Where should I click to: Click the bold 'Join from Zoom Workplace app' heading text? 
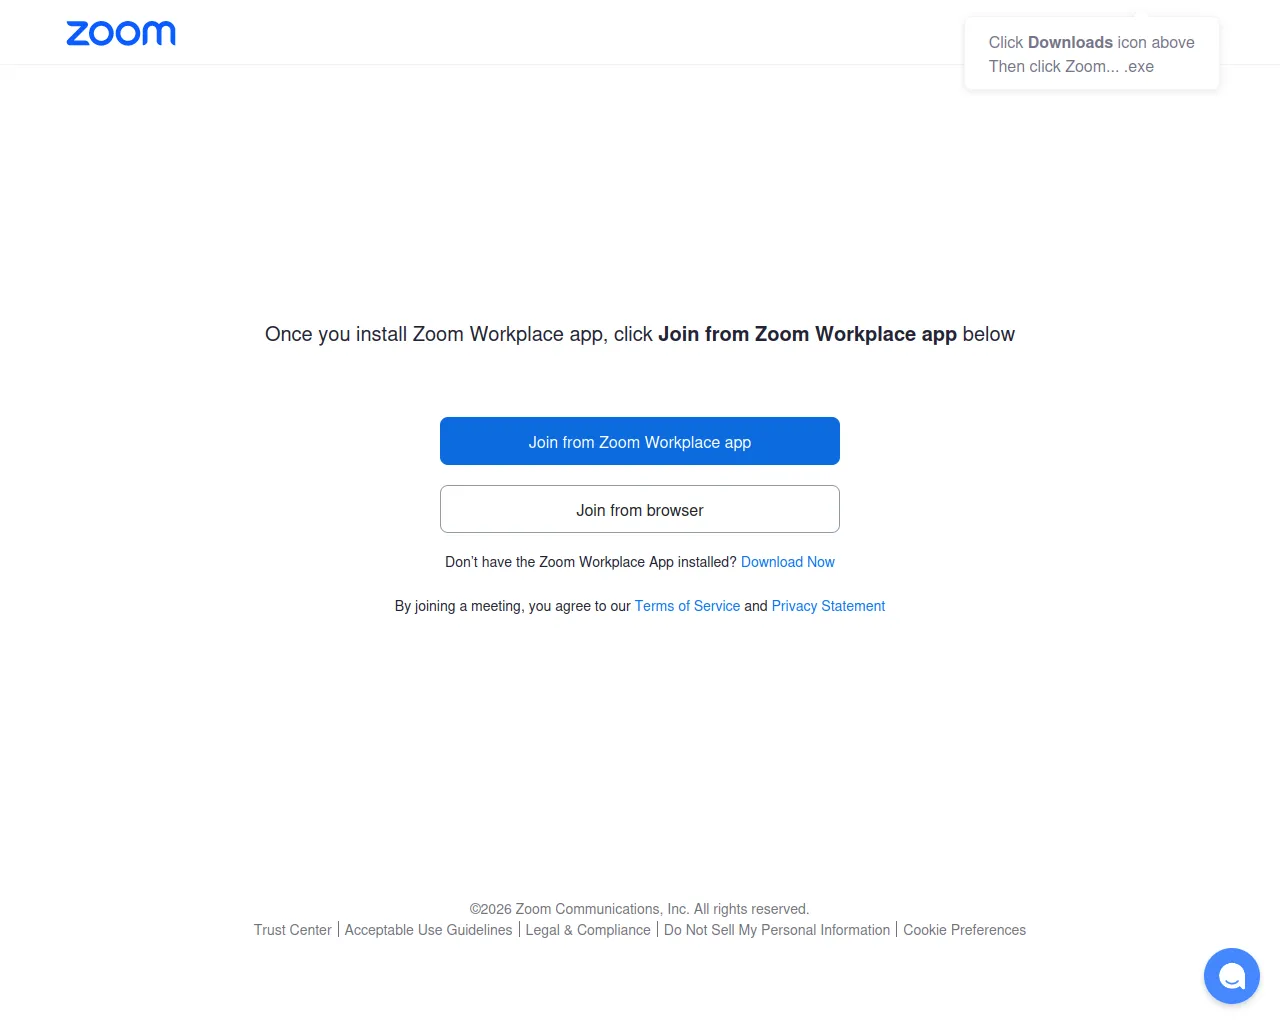point(807,334)
